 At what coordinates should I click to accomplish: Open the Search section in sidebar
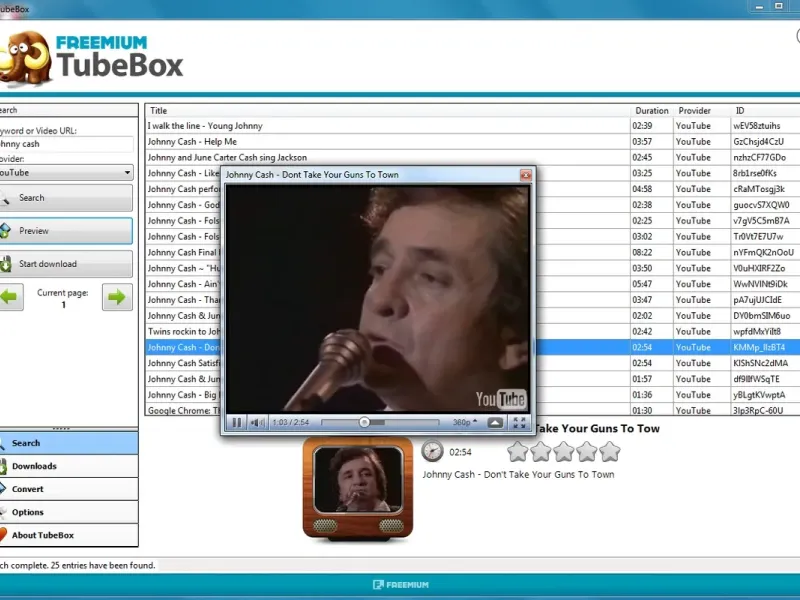coord(68,443)
